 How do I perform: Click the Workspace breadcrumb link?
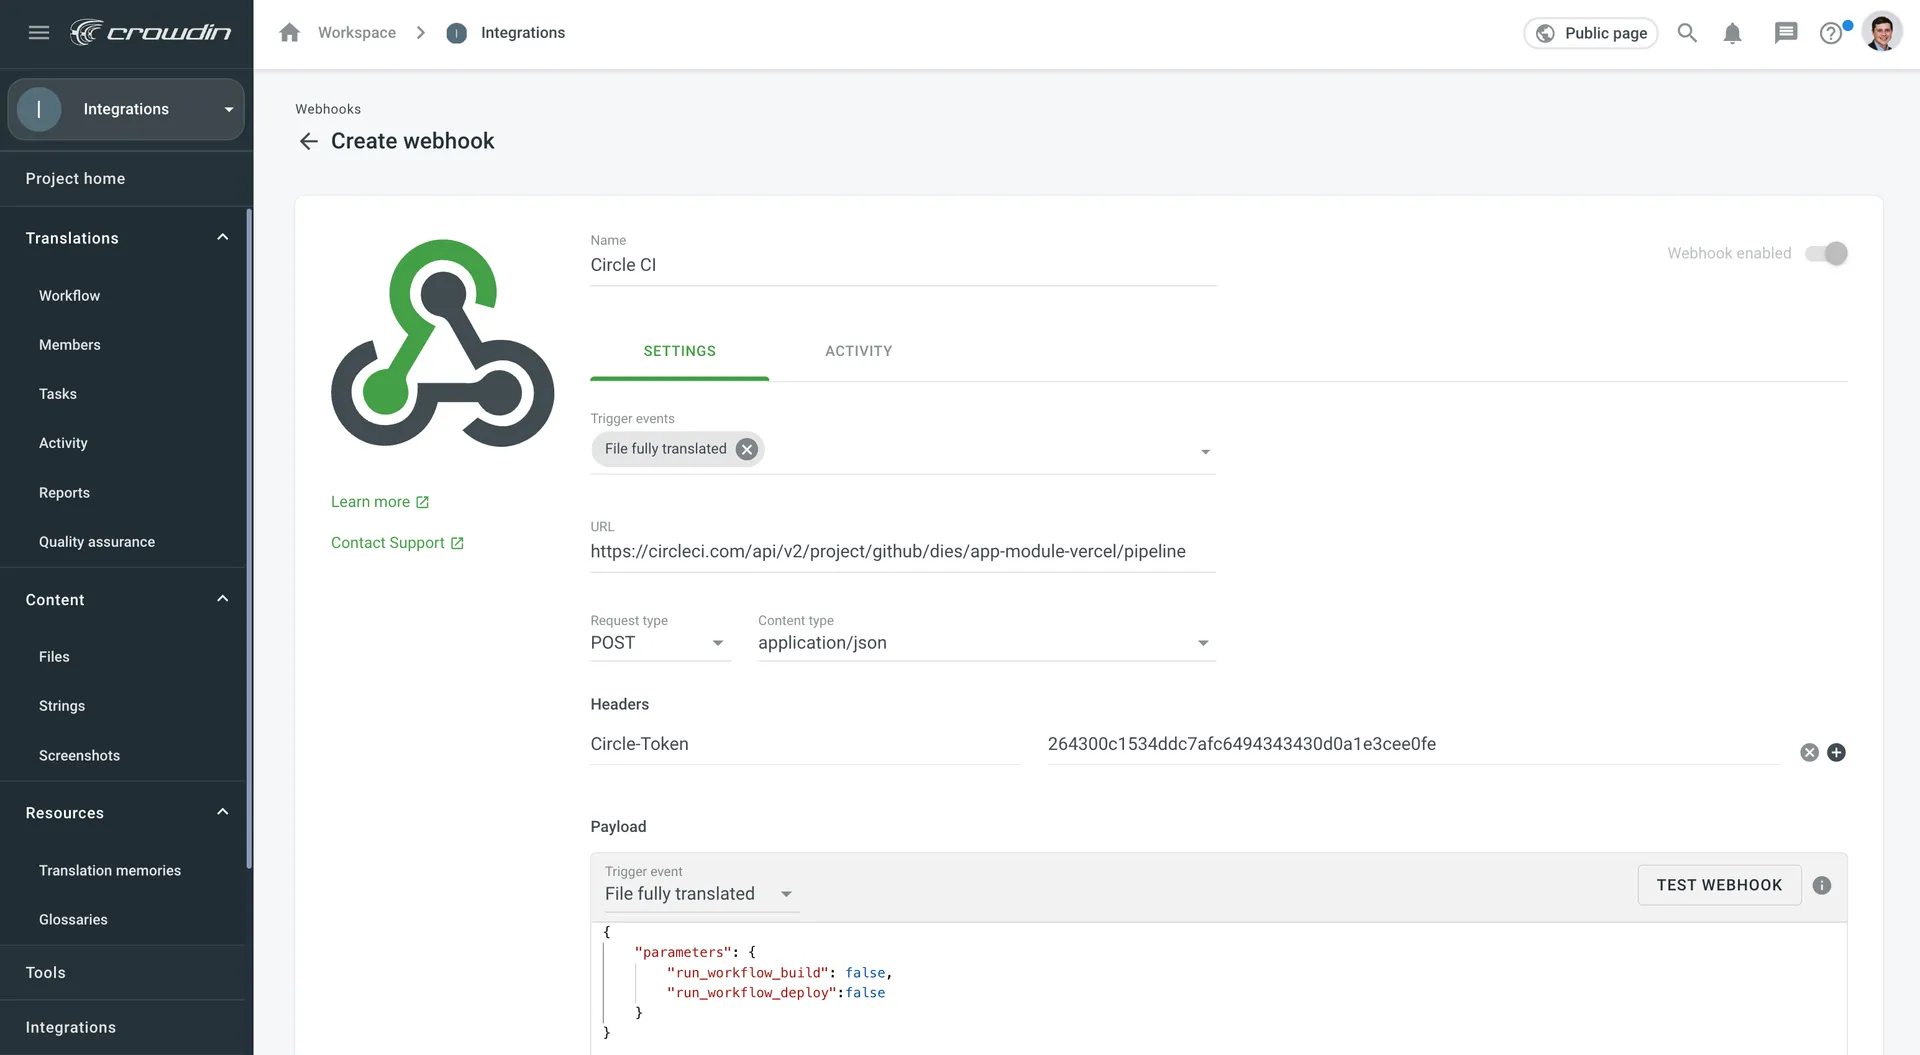pos(357,33)
